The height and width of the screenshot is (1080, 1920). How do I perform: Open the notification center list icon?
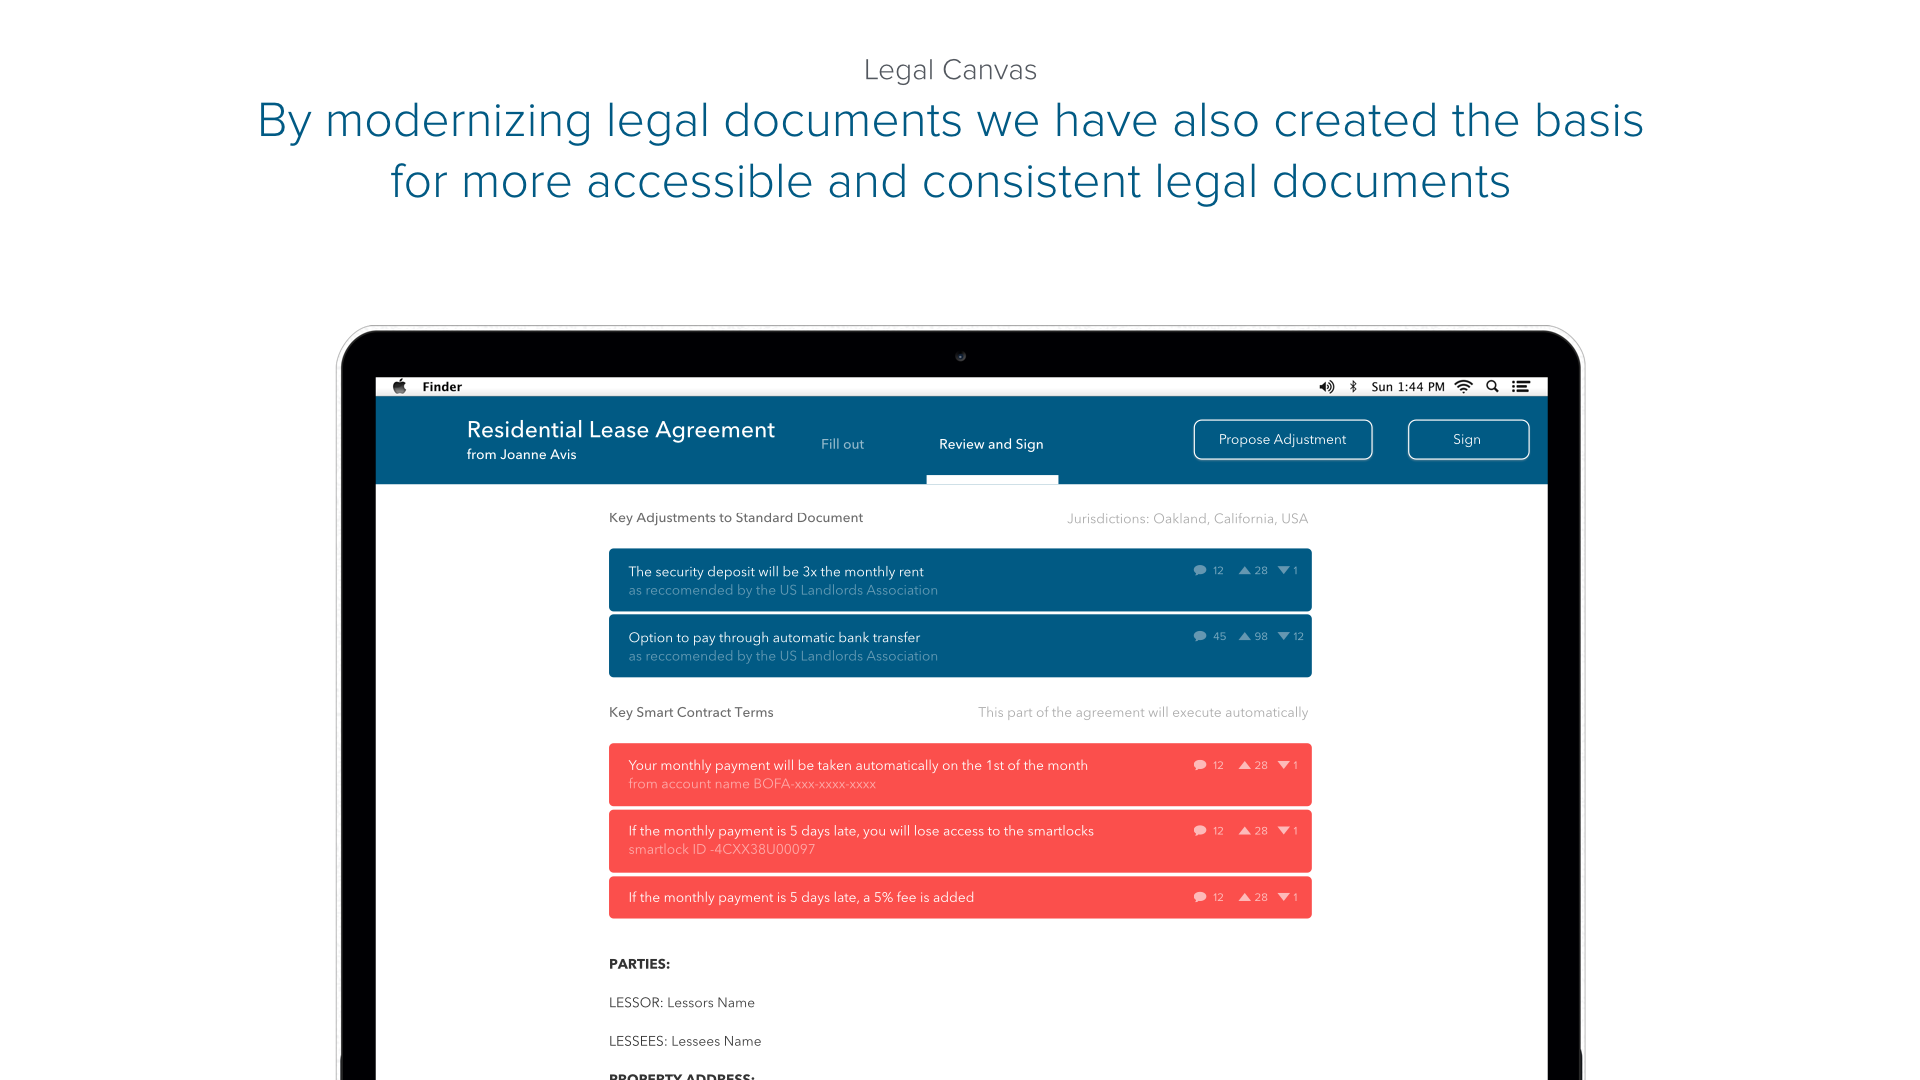pos(1521,387)
